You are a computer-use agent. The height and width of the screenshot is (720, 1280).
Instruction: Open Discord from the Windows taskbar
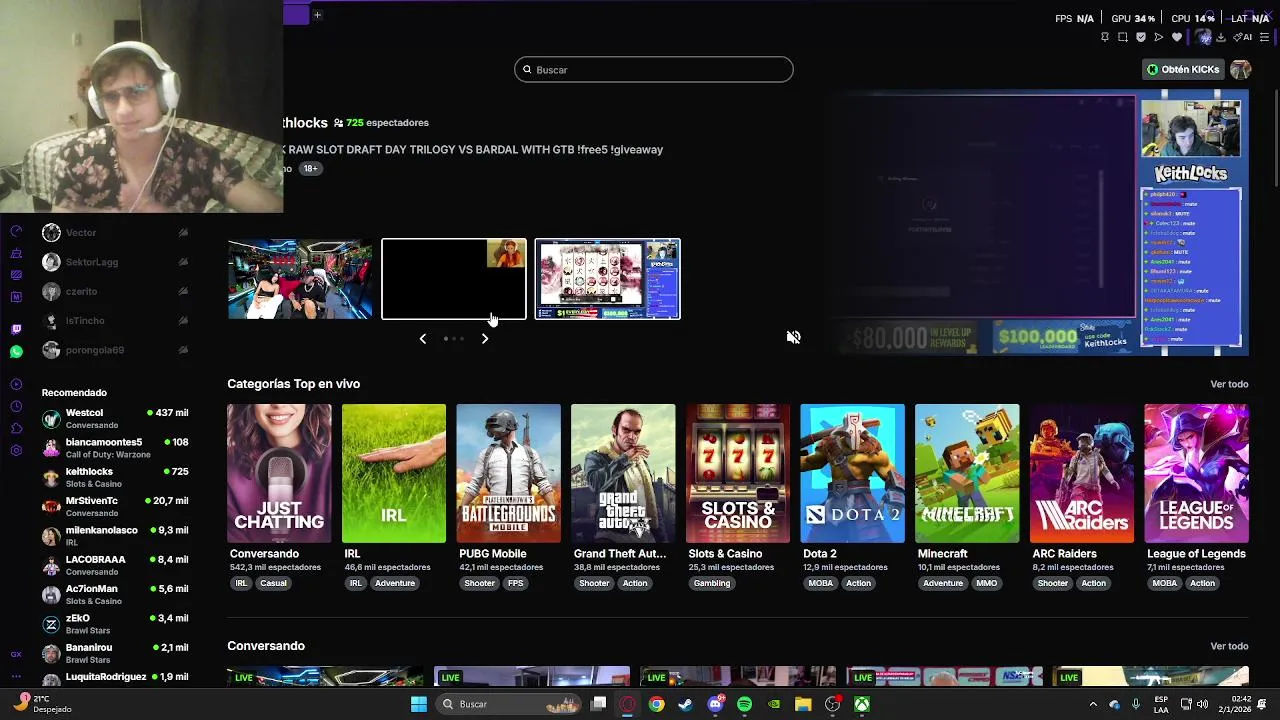715,704
